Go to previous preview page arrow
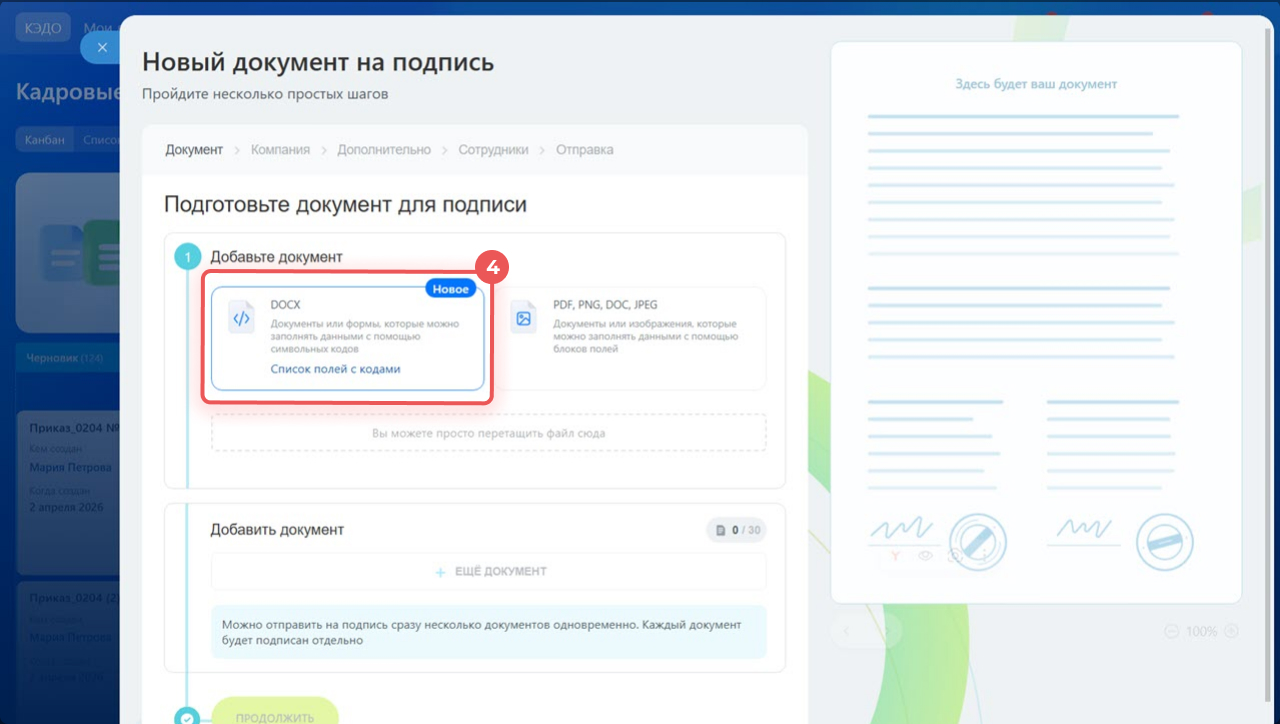This screenshot has height=724, width=1280. [846, 631]
